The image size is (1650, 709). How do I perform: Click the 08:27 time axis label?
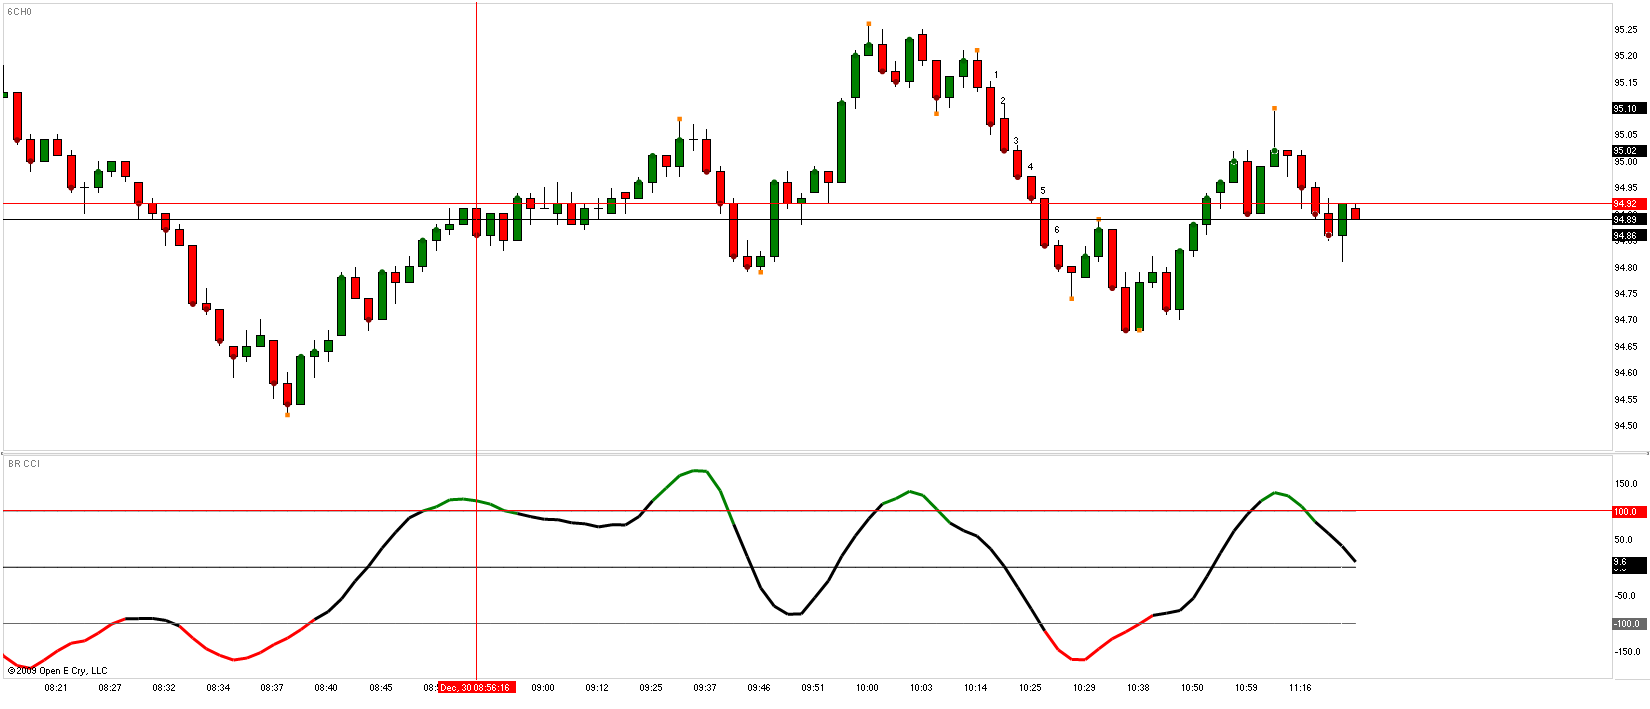coord(110,688)
